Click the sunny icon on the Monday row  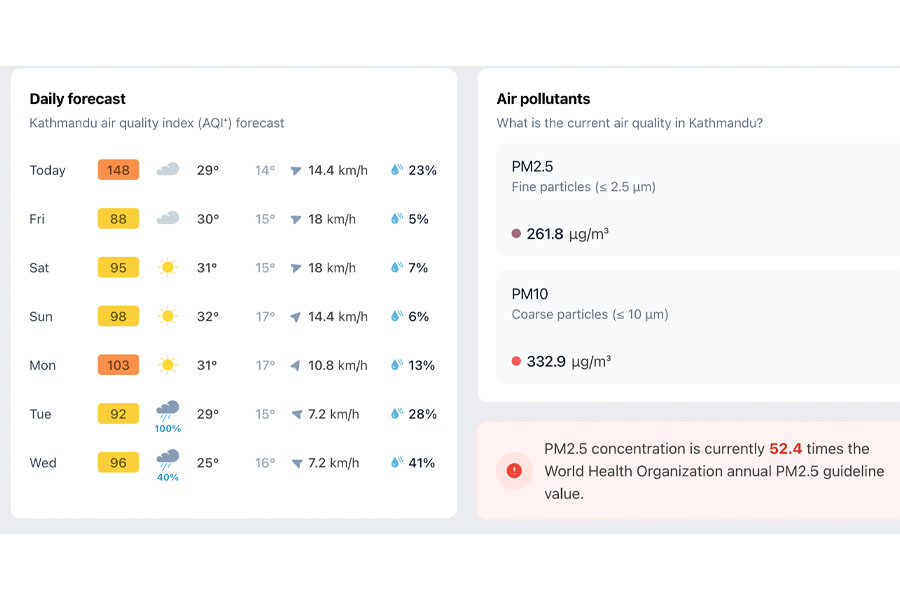[168, 365]
